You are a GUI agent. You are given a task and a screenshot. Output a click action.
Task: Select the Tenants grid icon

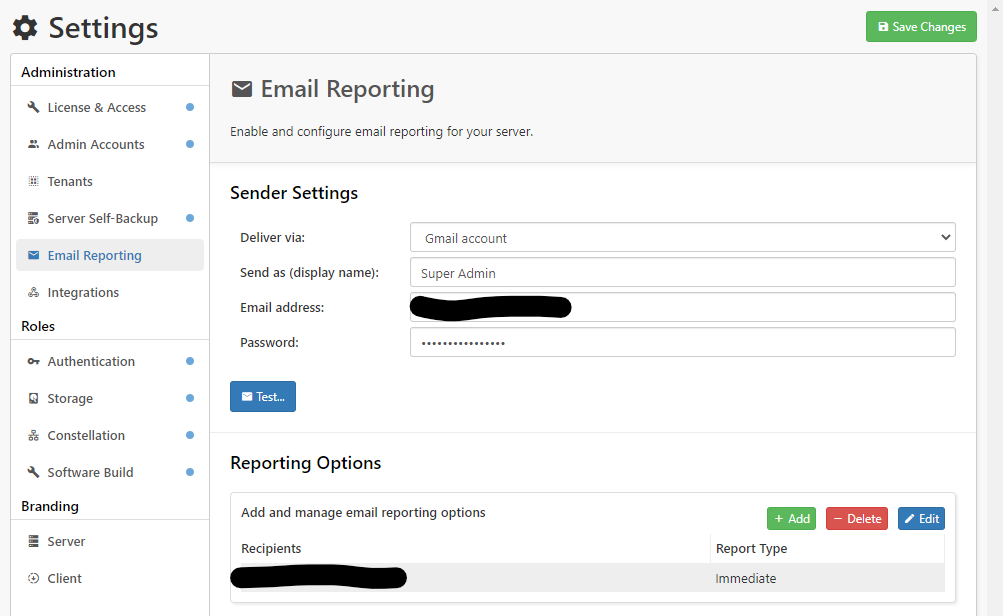pos(34,182)
